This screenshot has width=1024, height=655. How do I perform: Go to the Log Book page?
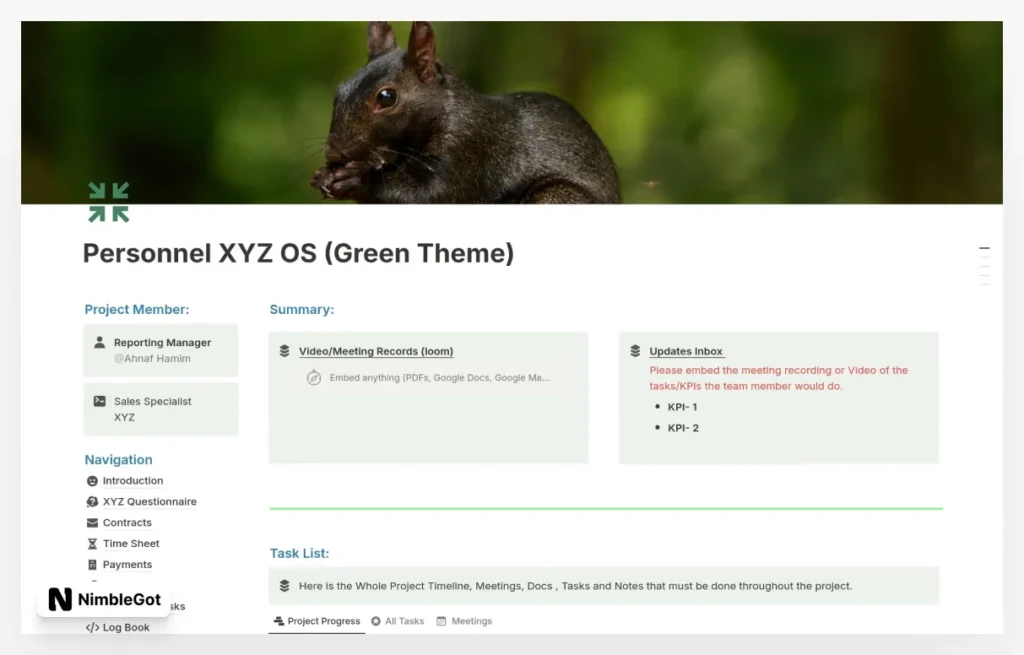(x=125, y=628)
